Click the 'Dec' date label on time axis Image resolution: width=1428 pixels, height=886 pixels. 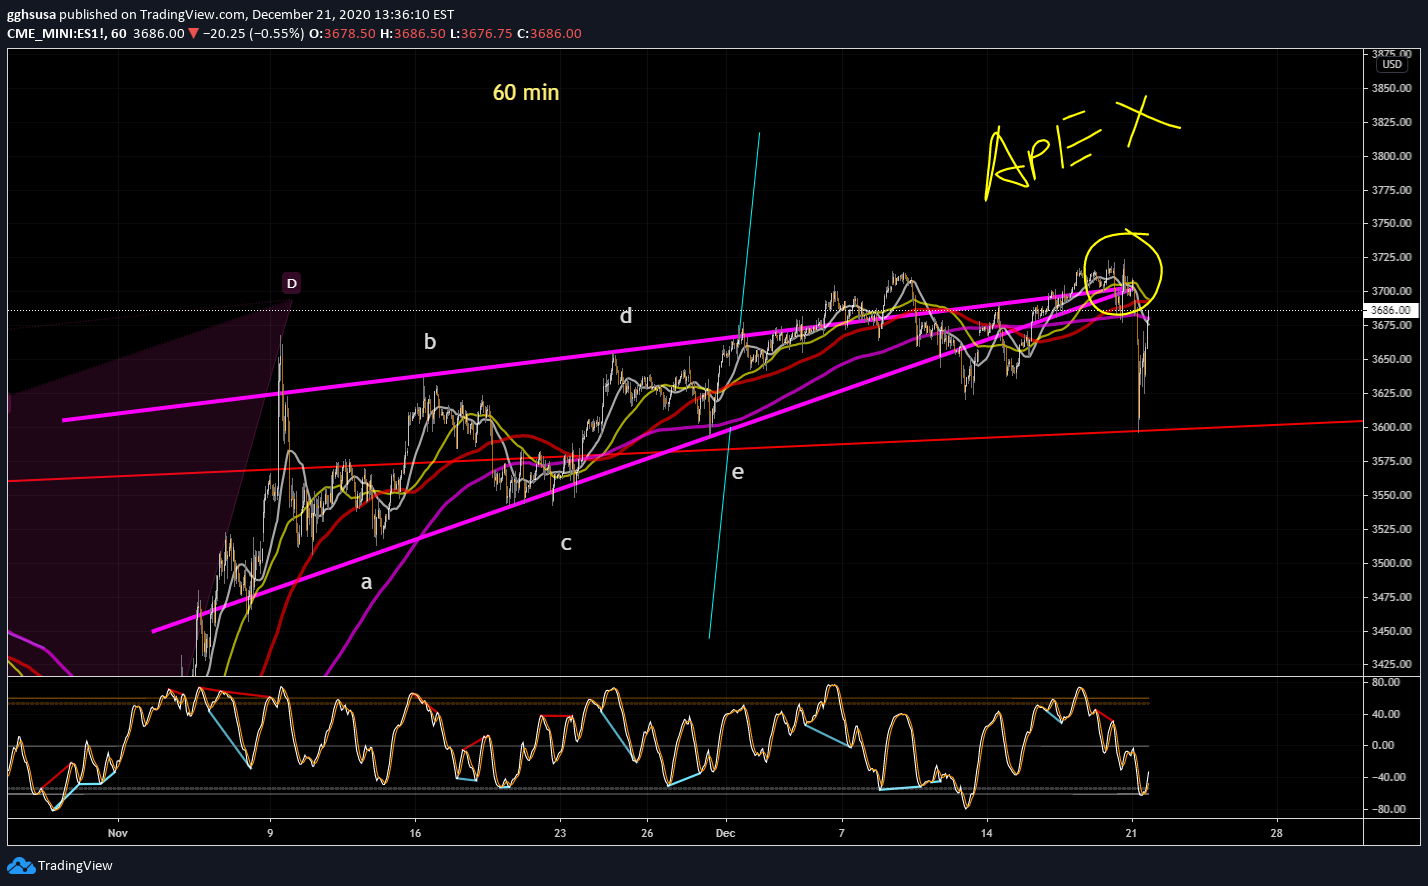[x=726, y=833]
